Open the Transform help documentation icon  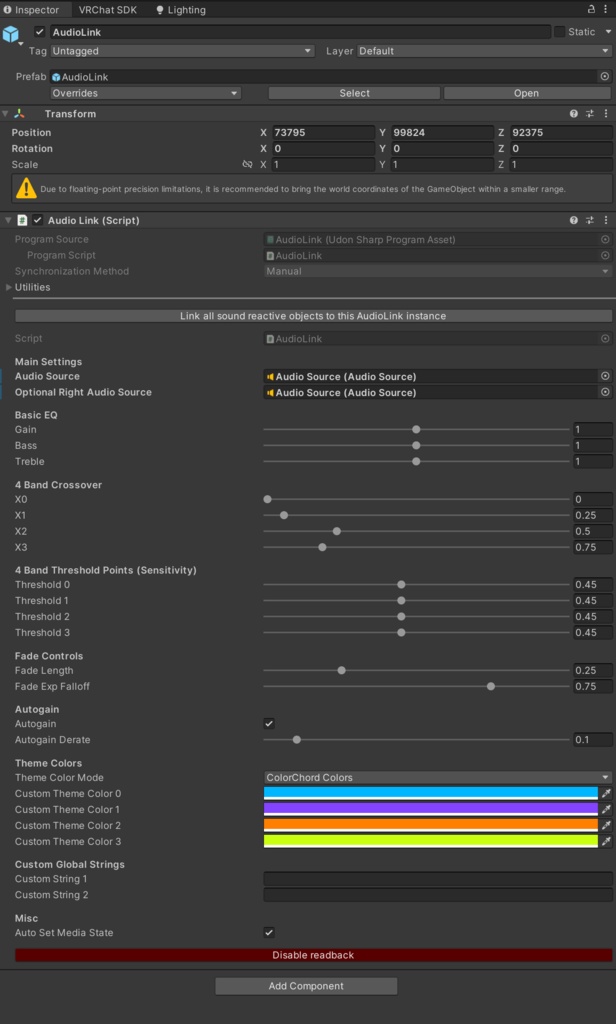click(x=573, y=113)
